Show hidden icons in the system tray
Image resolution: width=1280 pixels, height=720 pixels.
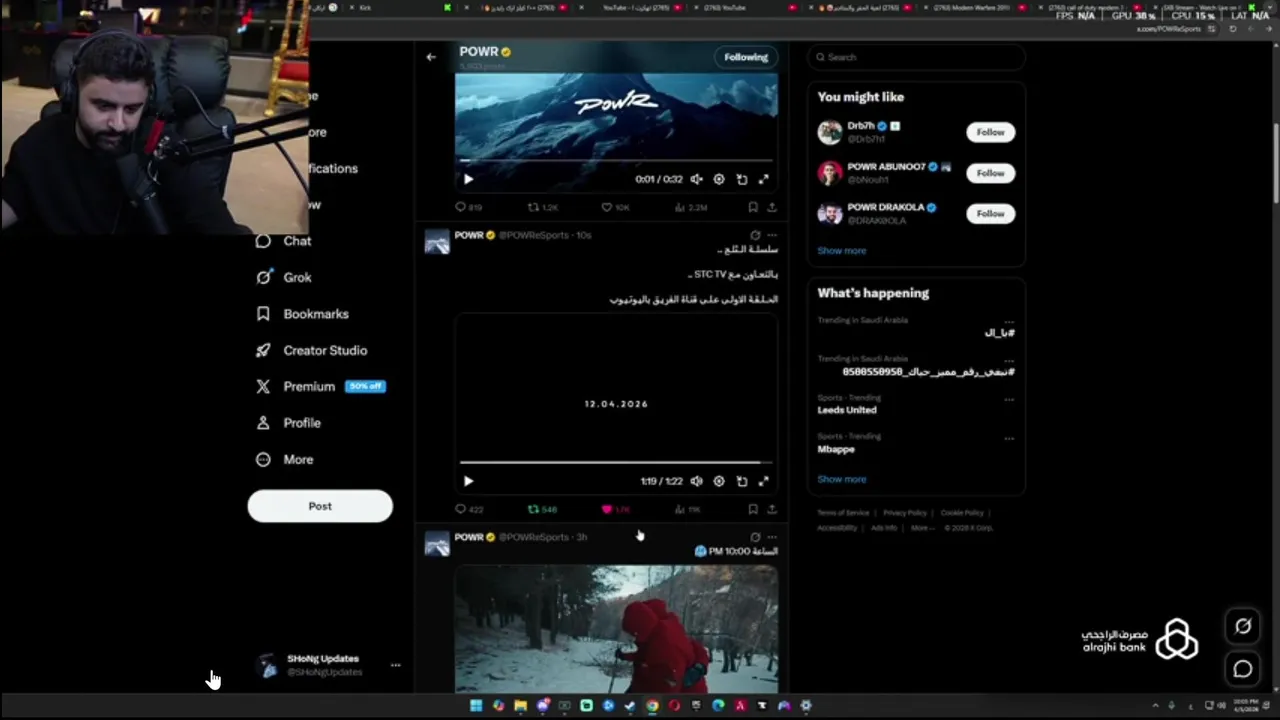tap(1155, 705)
